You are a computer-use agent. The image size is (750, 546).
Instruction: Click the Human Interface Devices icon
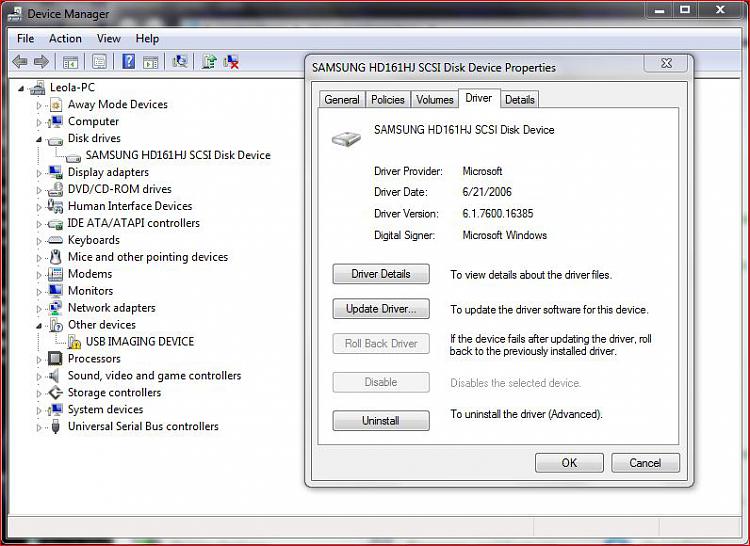(x=55, y=206)
